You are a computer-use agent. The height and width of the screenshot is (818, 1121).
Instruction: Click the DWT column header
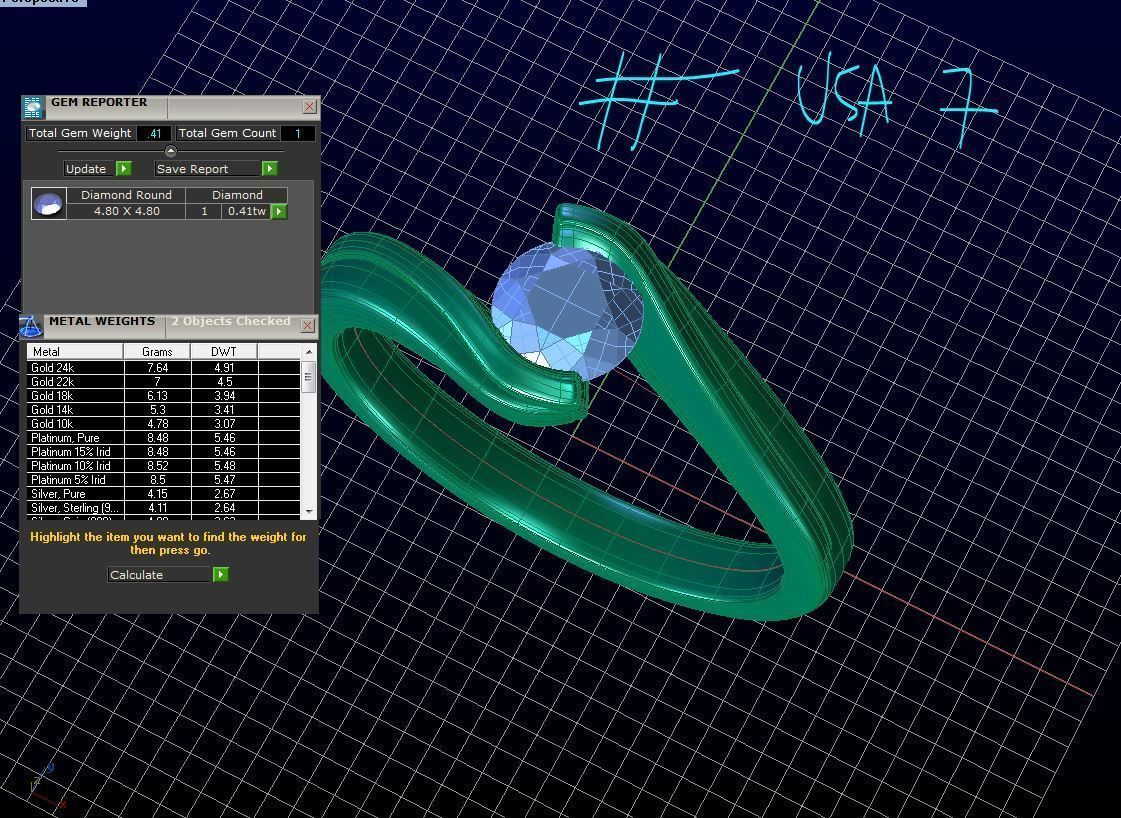click(224, 351)
